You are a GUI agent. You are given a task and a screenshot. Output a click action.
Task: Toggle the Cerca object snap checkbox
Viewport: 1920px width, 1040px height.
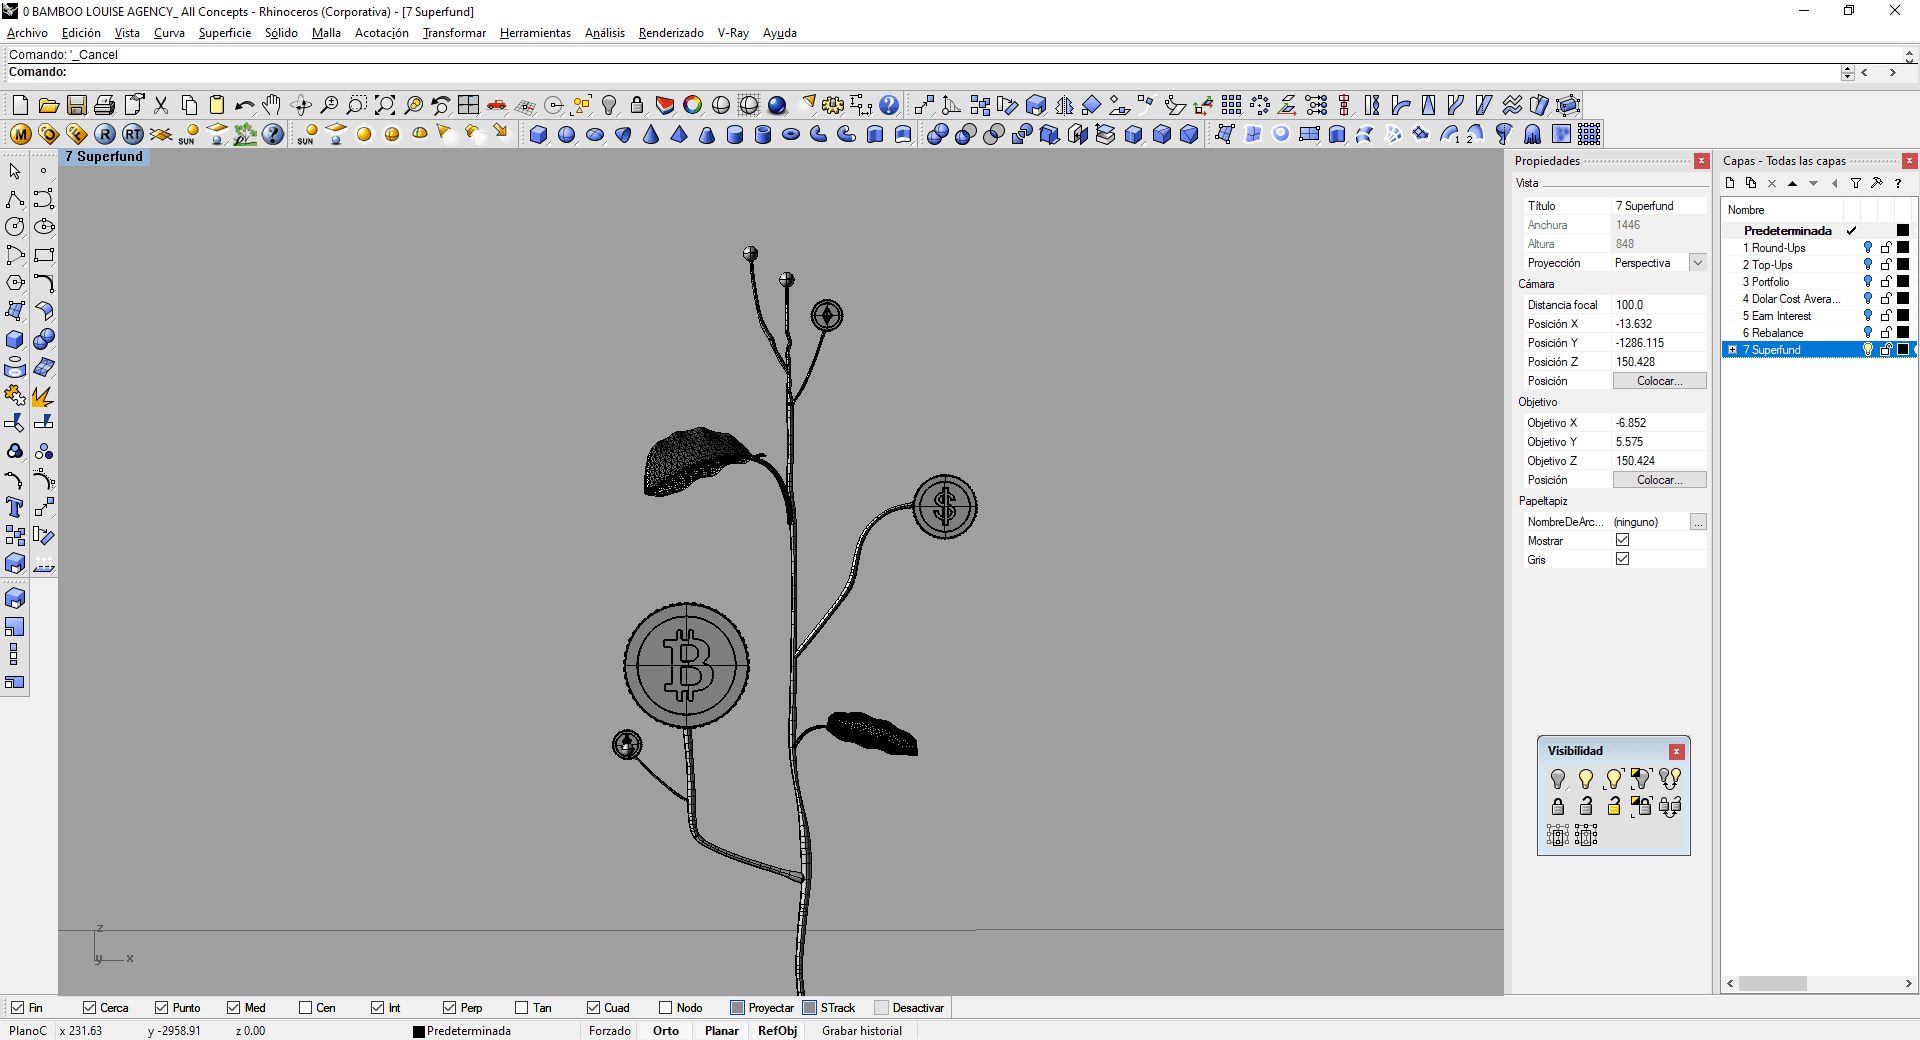pos(90,1008)
